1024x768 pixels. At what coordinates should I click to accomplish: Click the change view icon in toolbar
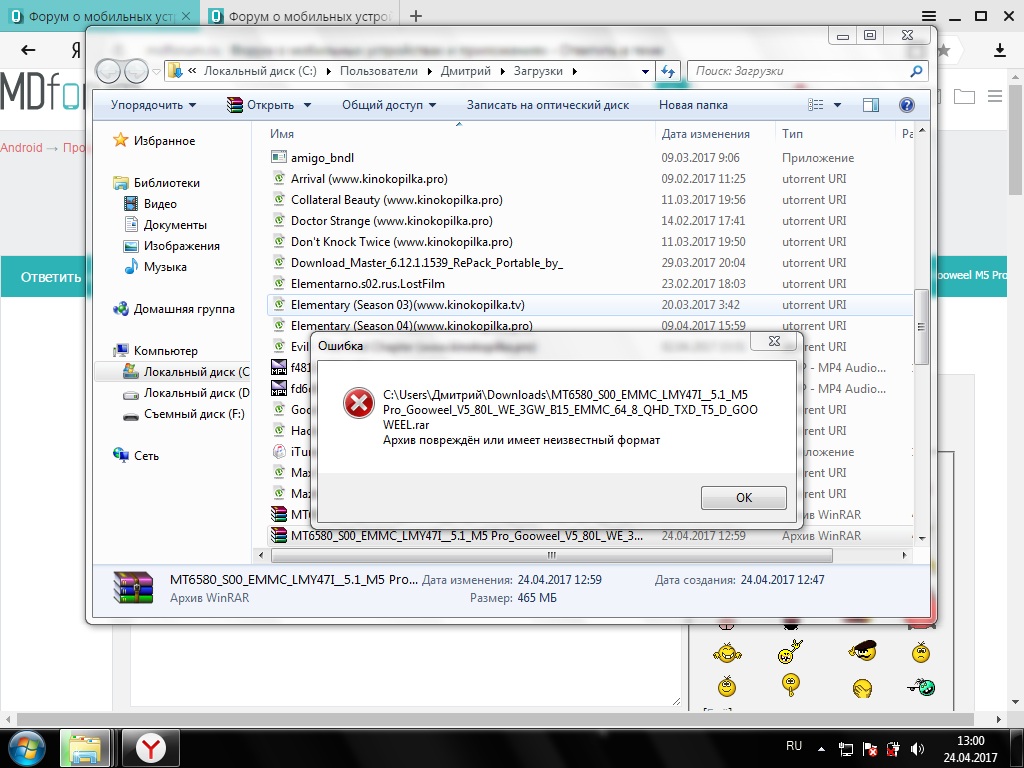[816, 105]
